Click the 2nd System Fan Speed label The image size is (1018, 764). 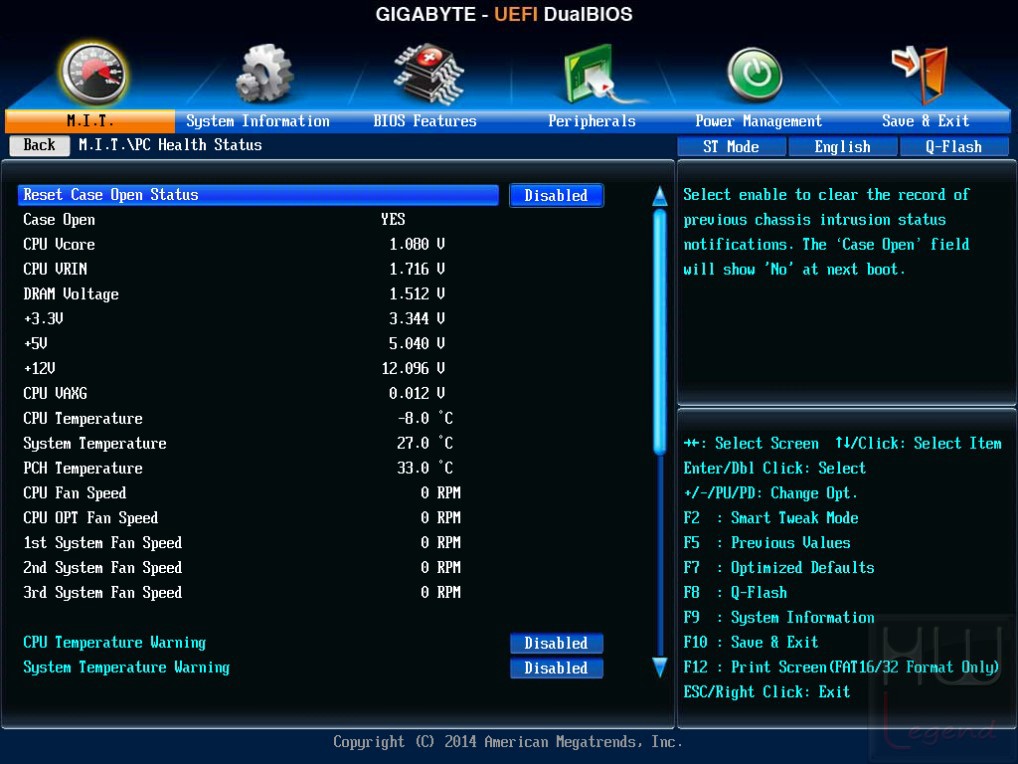click(x=103, y=568)
